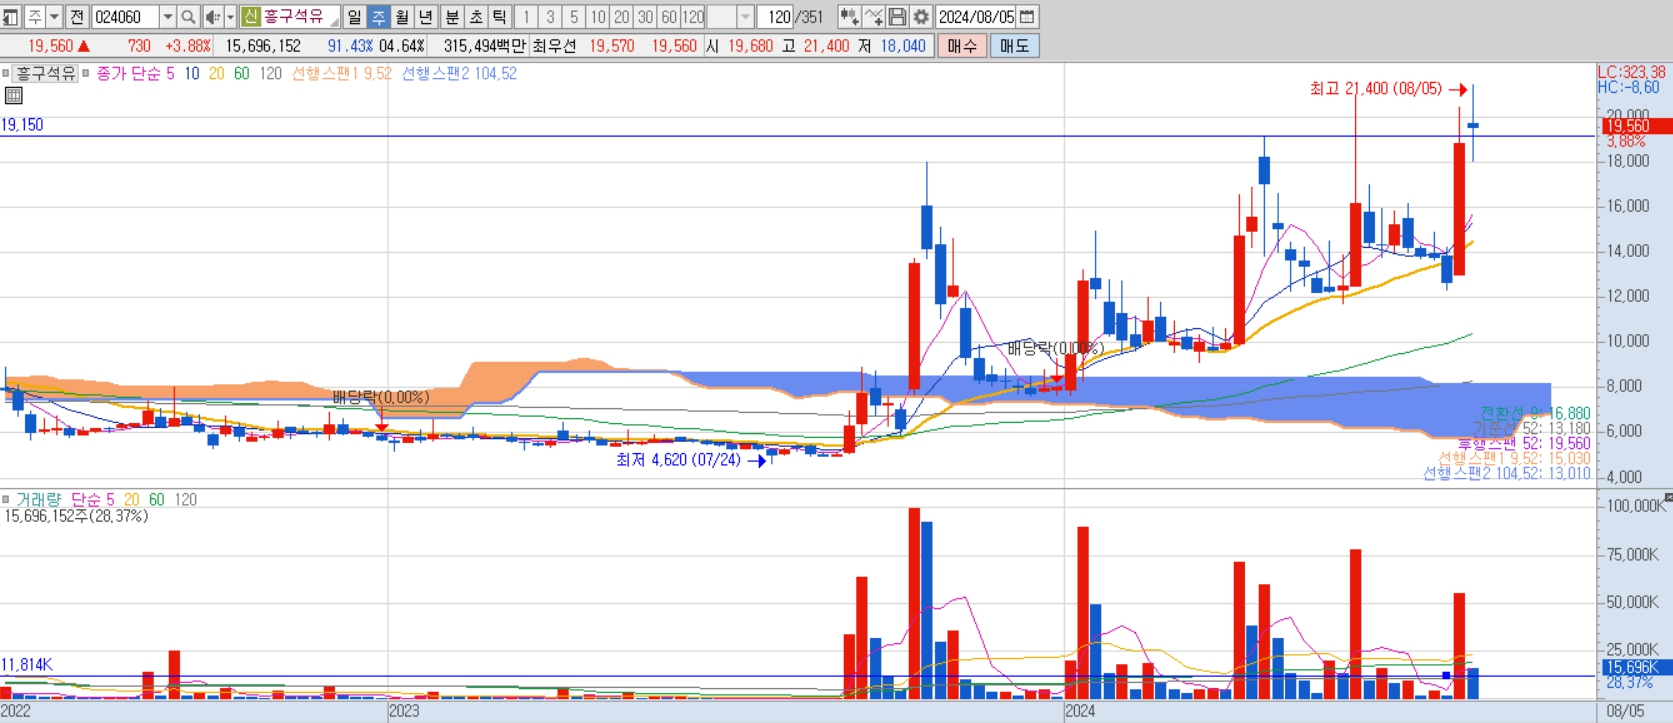Click the chart compare tool icon

point(849,17)
